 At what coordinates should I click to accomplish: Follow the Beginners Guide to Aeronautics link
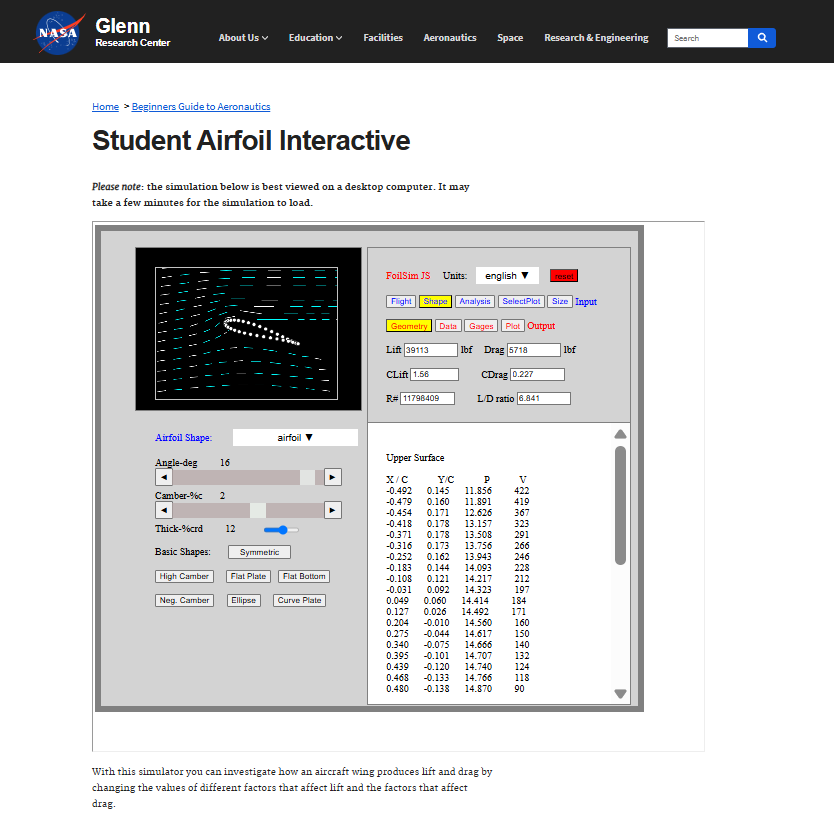point(200,107)
